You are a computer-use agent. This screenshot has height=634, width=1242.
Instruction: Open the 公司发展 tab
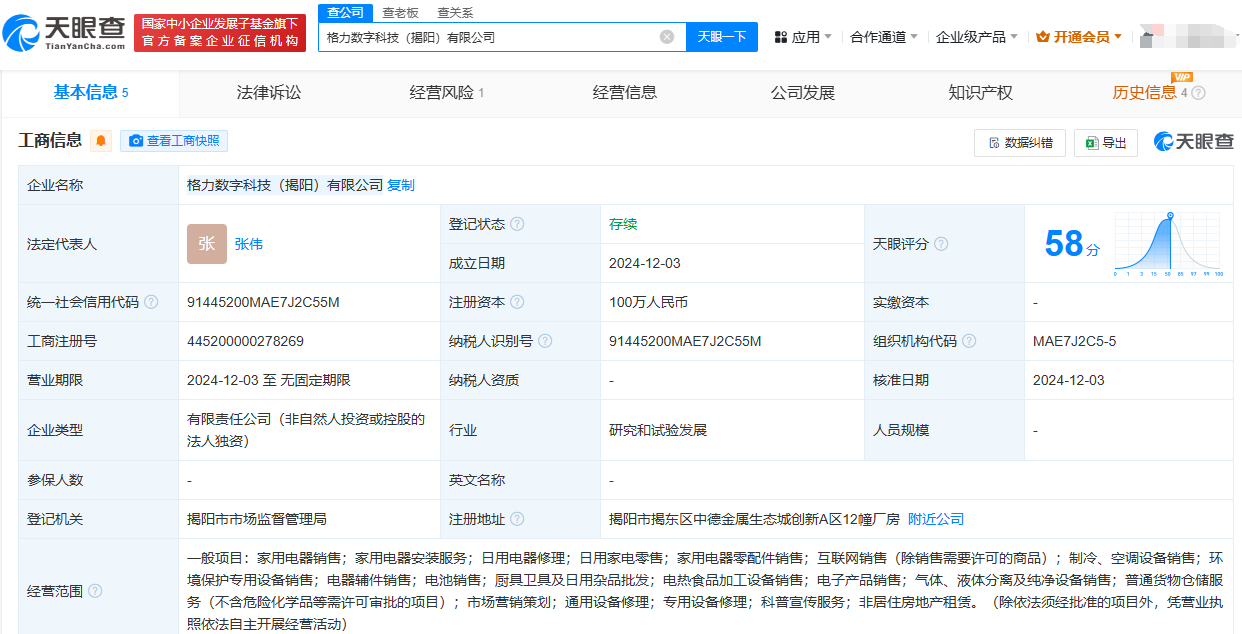click(803, 93)
